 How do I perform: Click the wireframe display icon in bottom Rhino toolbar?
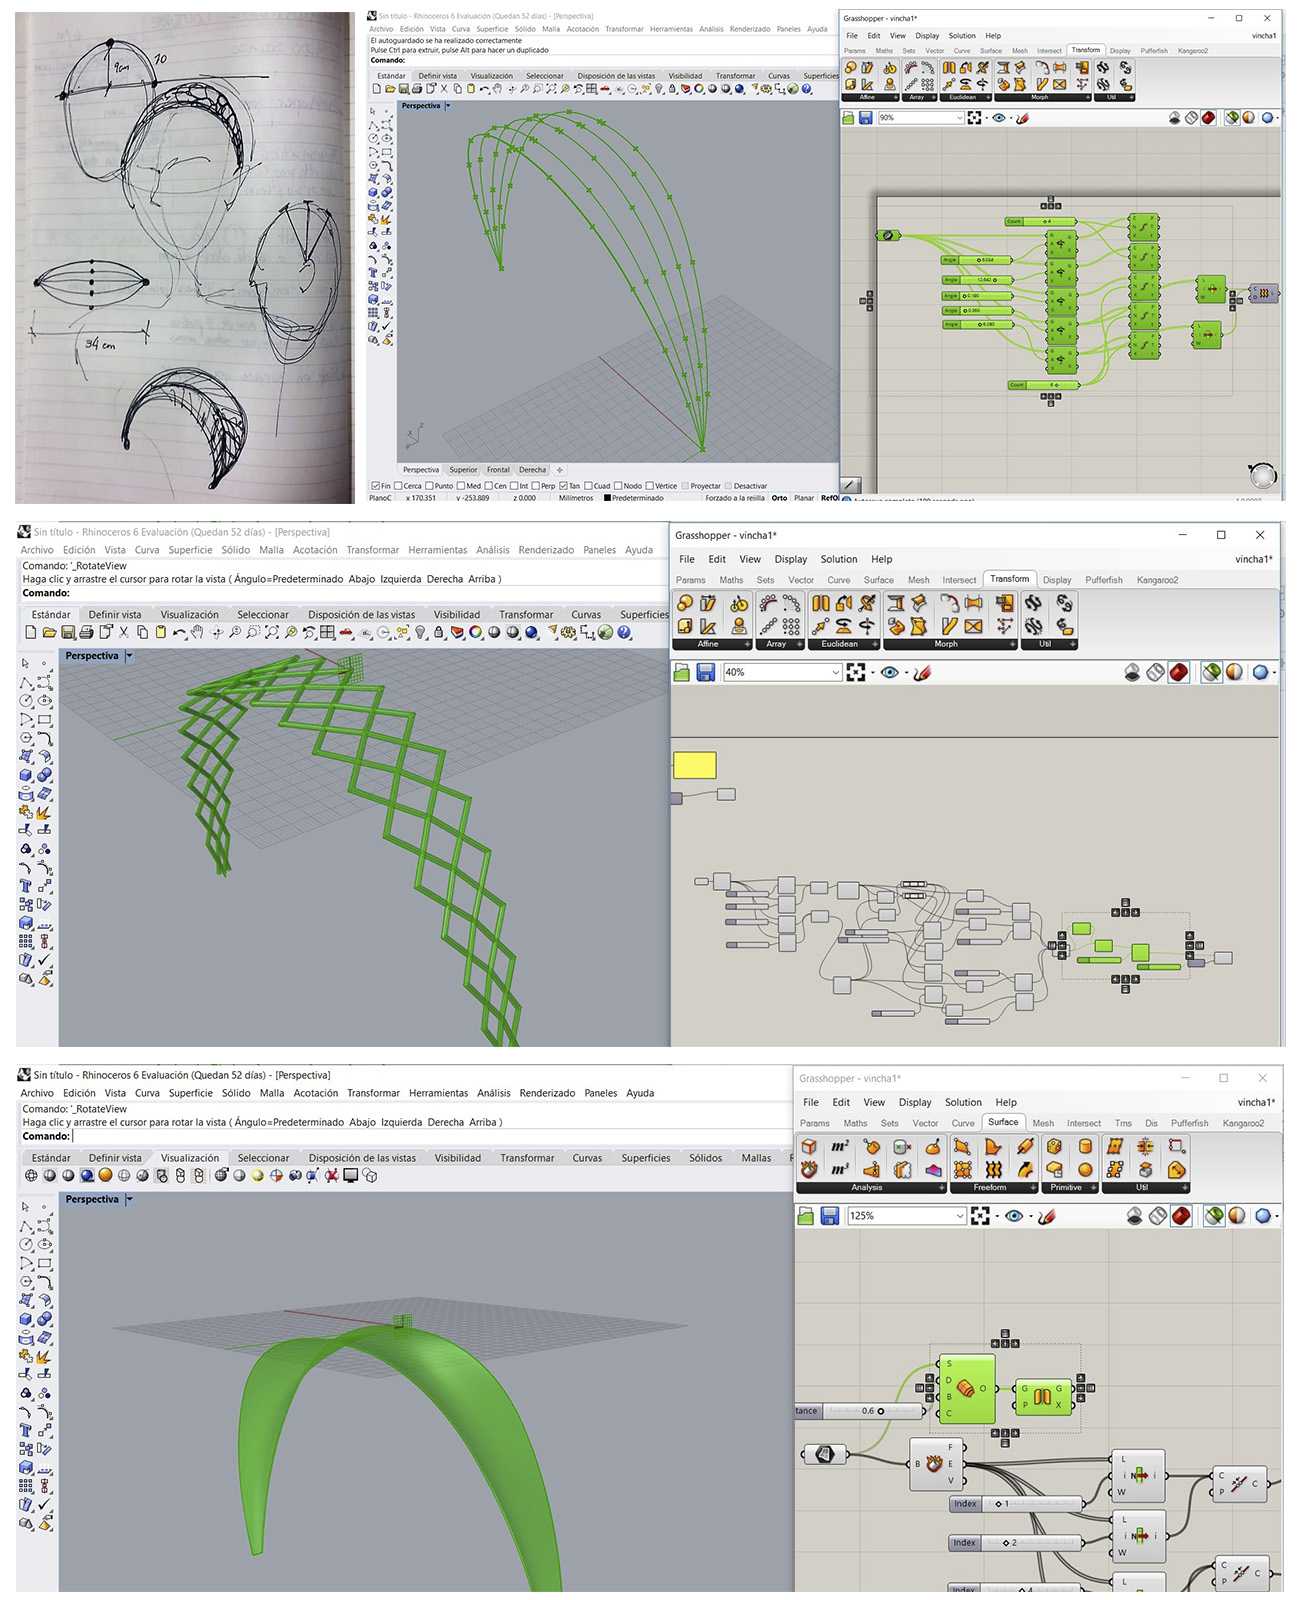[31, 1176]
